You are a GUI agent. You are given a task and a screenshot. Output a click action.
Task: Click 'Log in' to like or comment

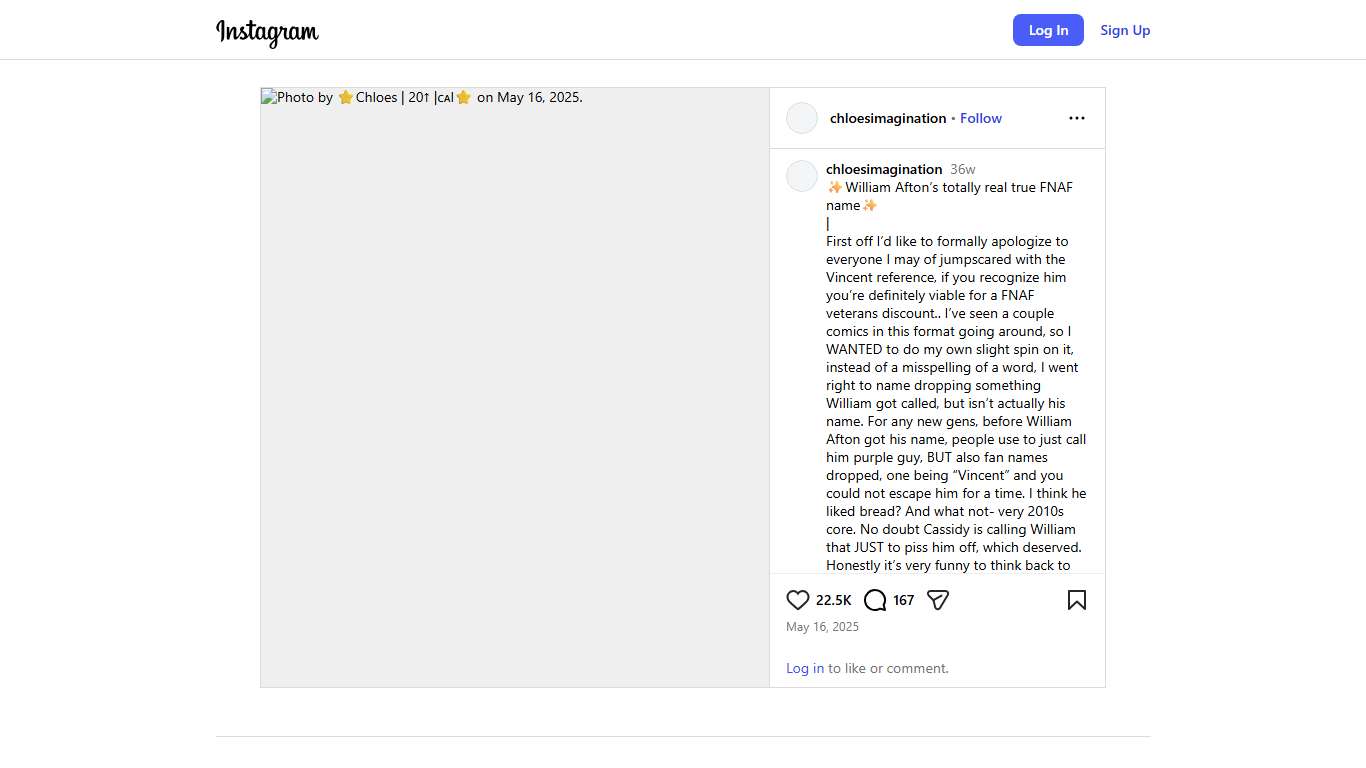pos(804,668)
